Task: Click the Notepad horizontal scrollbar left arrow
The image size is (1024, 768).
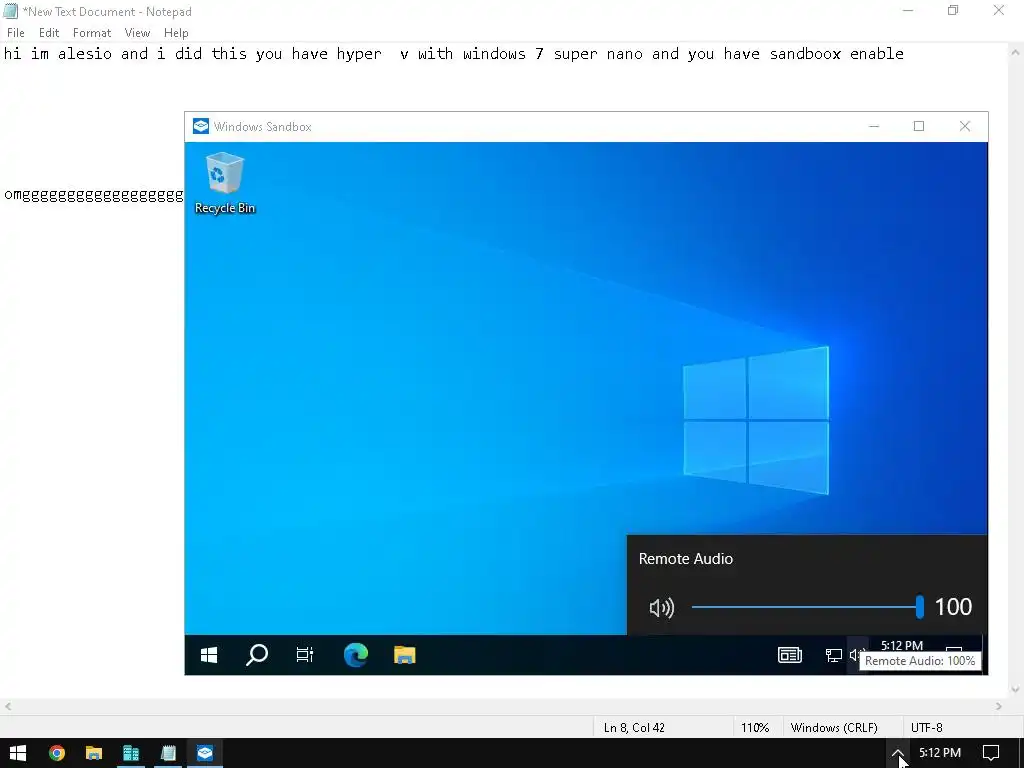Action: [x=8, y=706]
